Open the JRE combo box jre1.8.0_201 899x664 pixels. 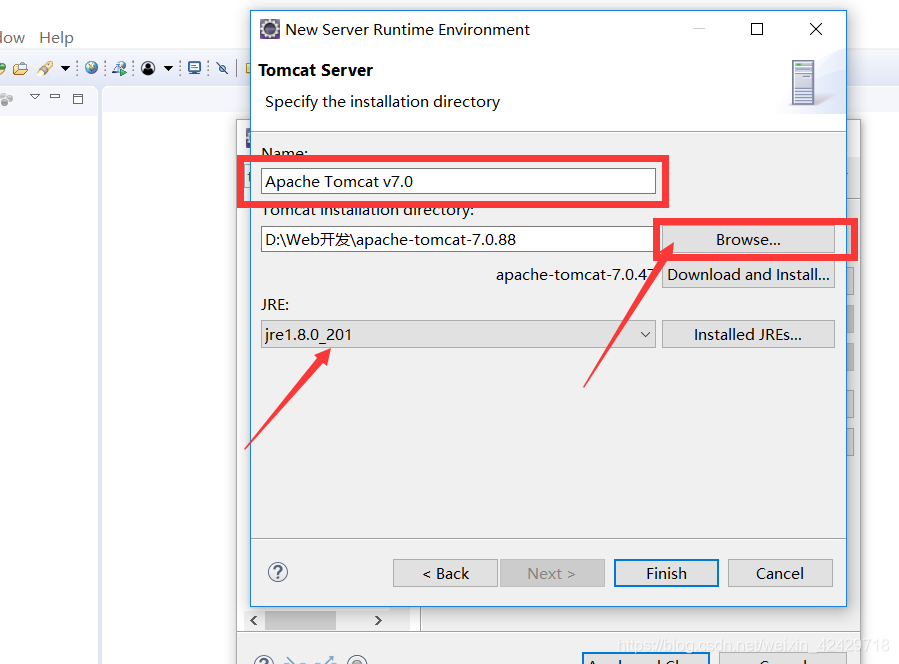tap(458, 334)
